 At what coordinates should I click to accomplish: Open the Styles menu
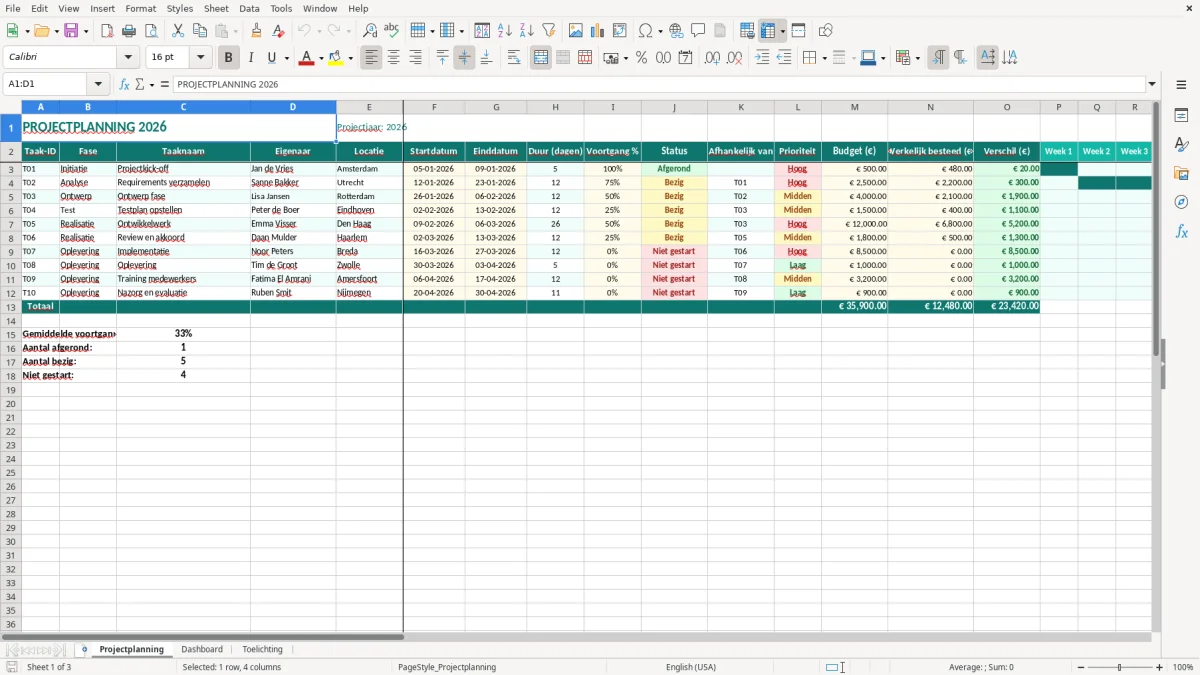(180, 8)
